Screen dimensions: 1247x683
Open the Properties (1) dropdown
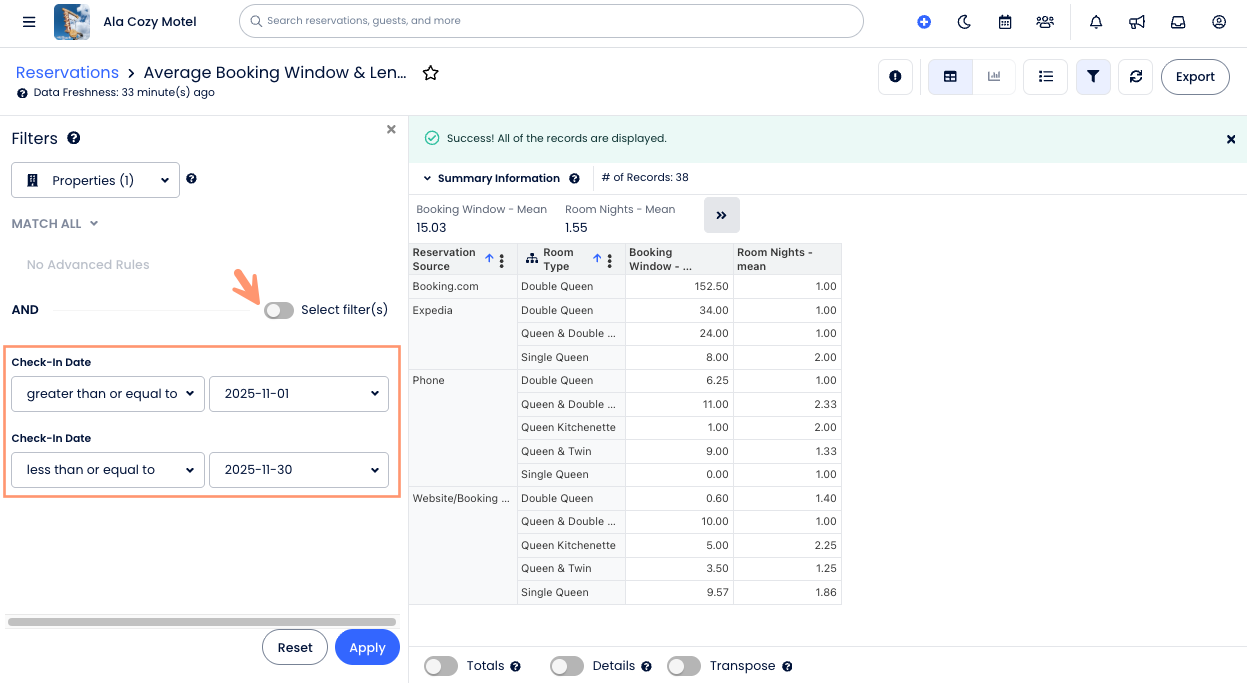pos(96,180)
